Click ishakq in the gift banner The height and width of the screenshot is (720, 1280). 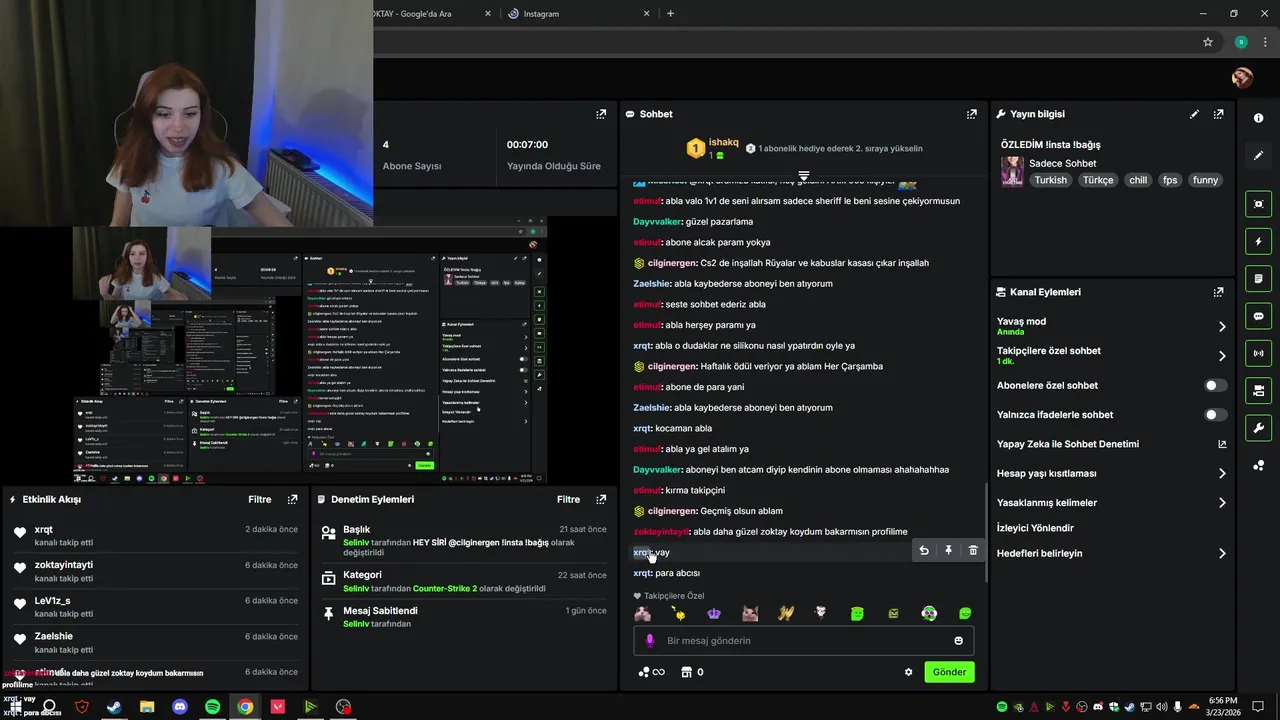point(724,142)
